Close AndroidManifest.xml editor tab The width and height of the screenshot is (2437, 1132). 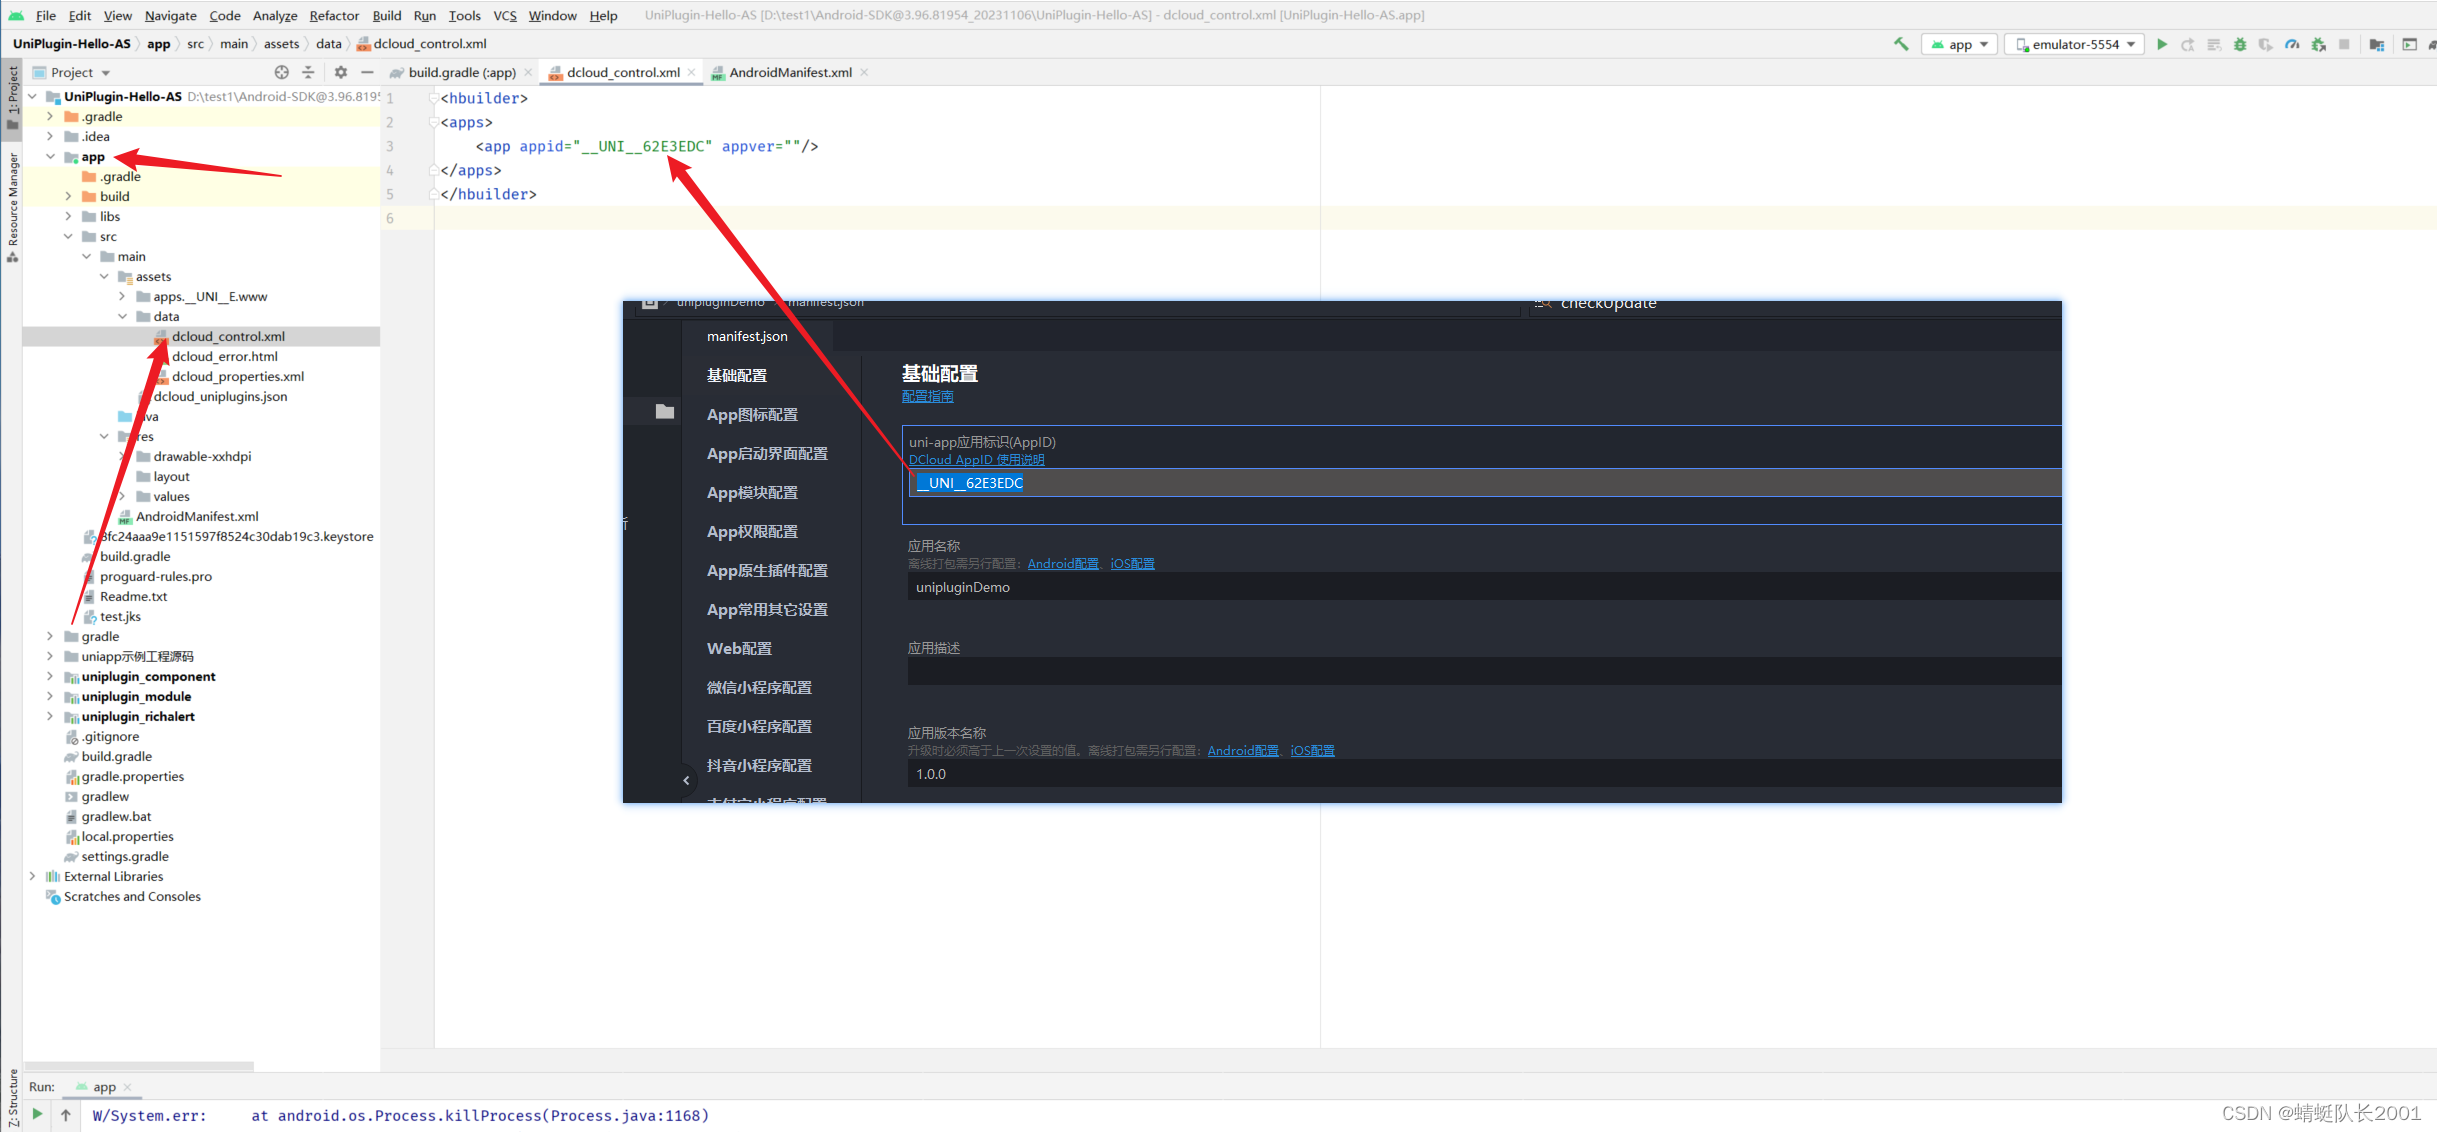click(x=864, y=72)
